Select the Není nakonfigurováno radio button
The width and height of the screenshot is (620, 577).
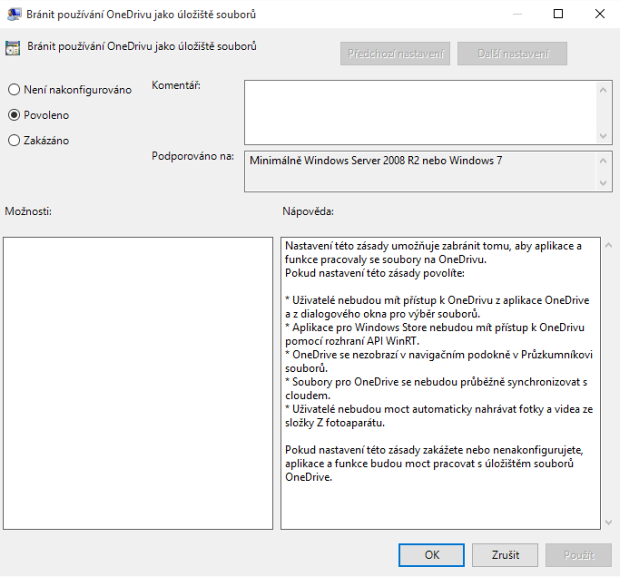pos(14,90)
